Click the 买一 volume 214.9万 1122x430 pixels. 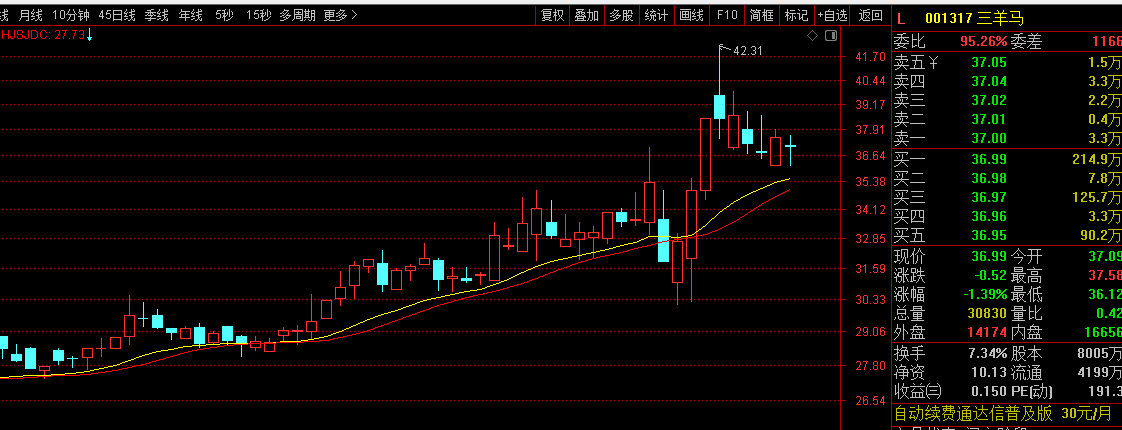click(x=1096, y=159)
